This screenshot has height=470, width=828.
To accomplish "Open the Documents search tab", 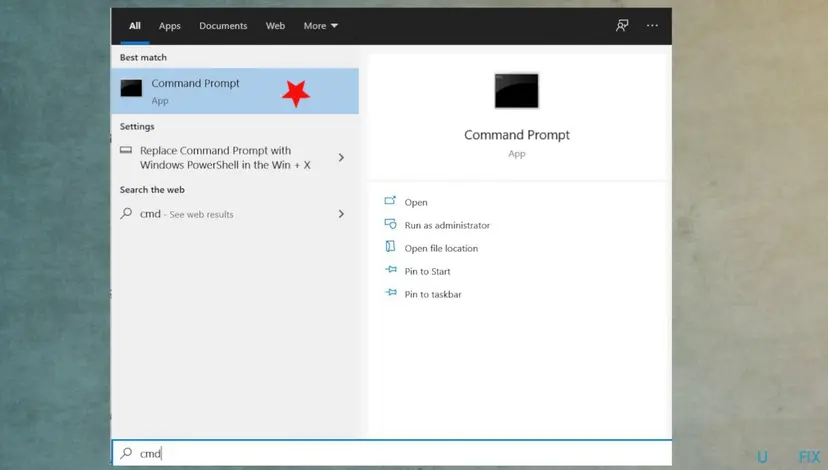I will (x=223, y=25).
